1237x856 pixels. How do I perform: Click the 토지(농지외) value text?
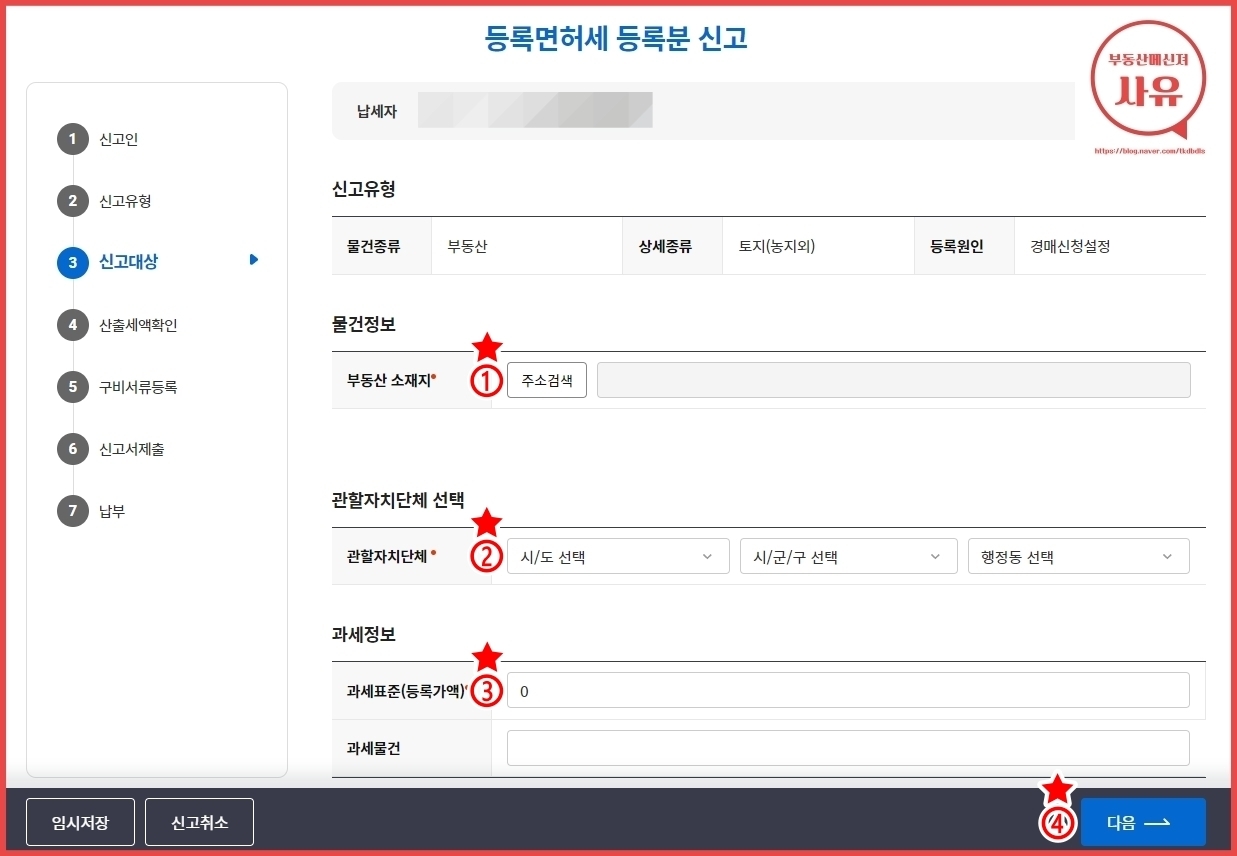pos(777,246)
